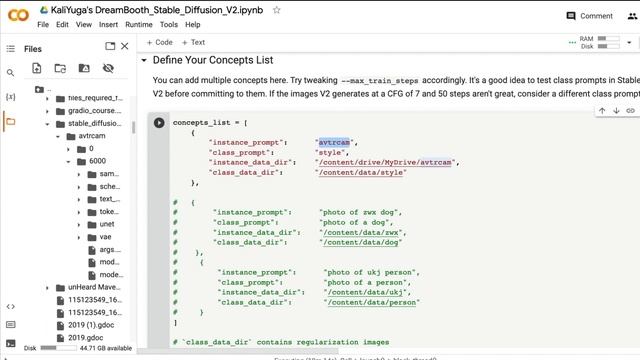
Task: Open the search sidebar icon
Action: coord(11,73)
